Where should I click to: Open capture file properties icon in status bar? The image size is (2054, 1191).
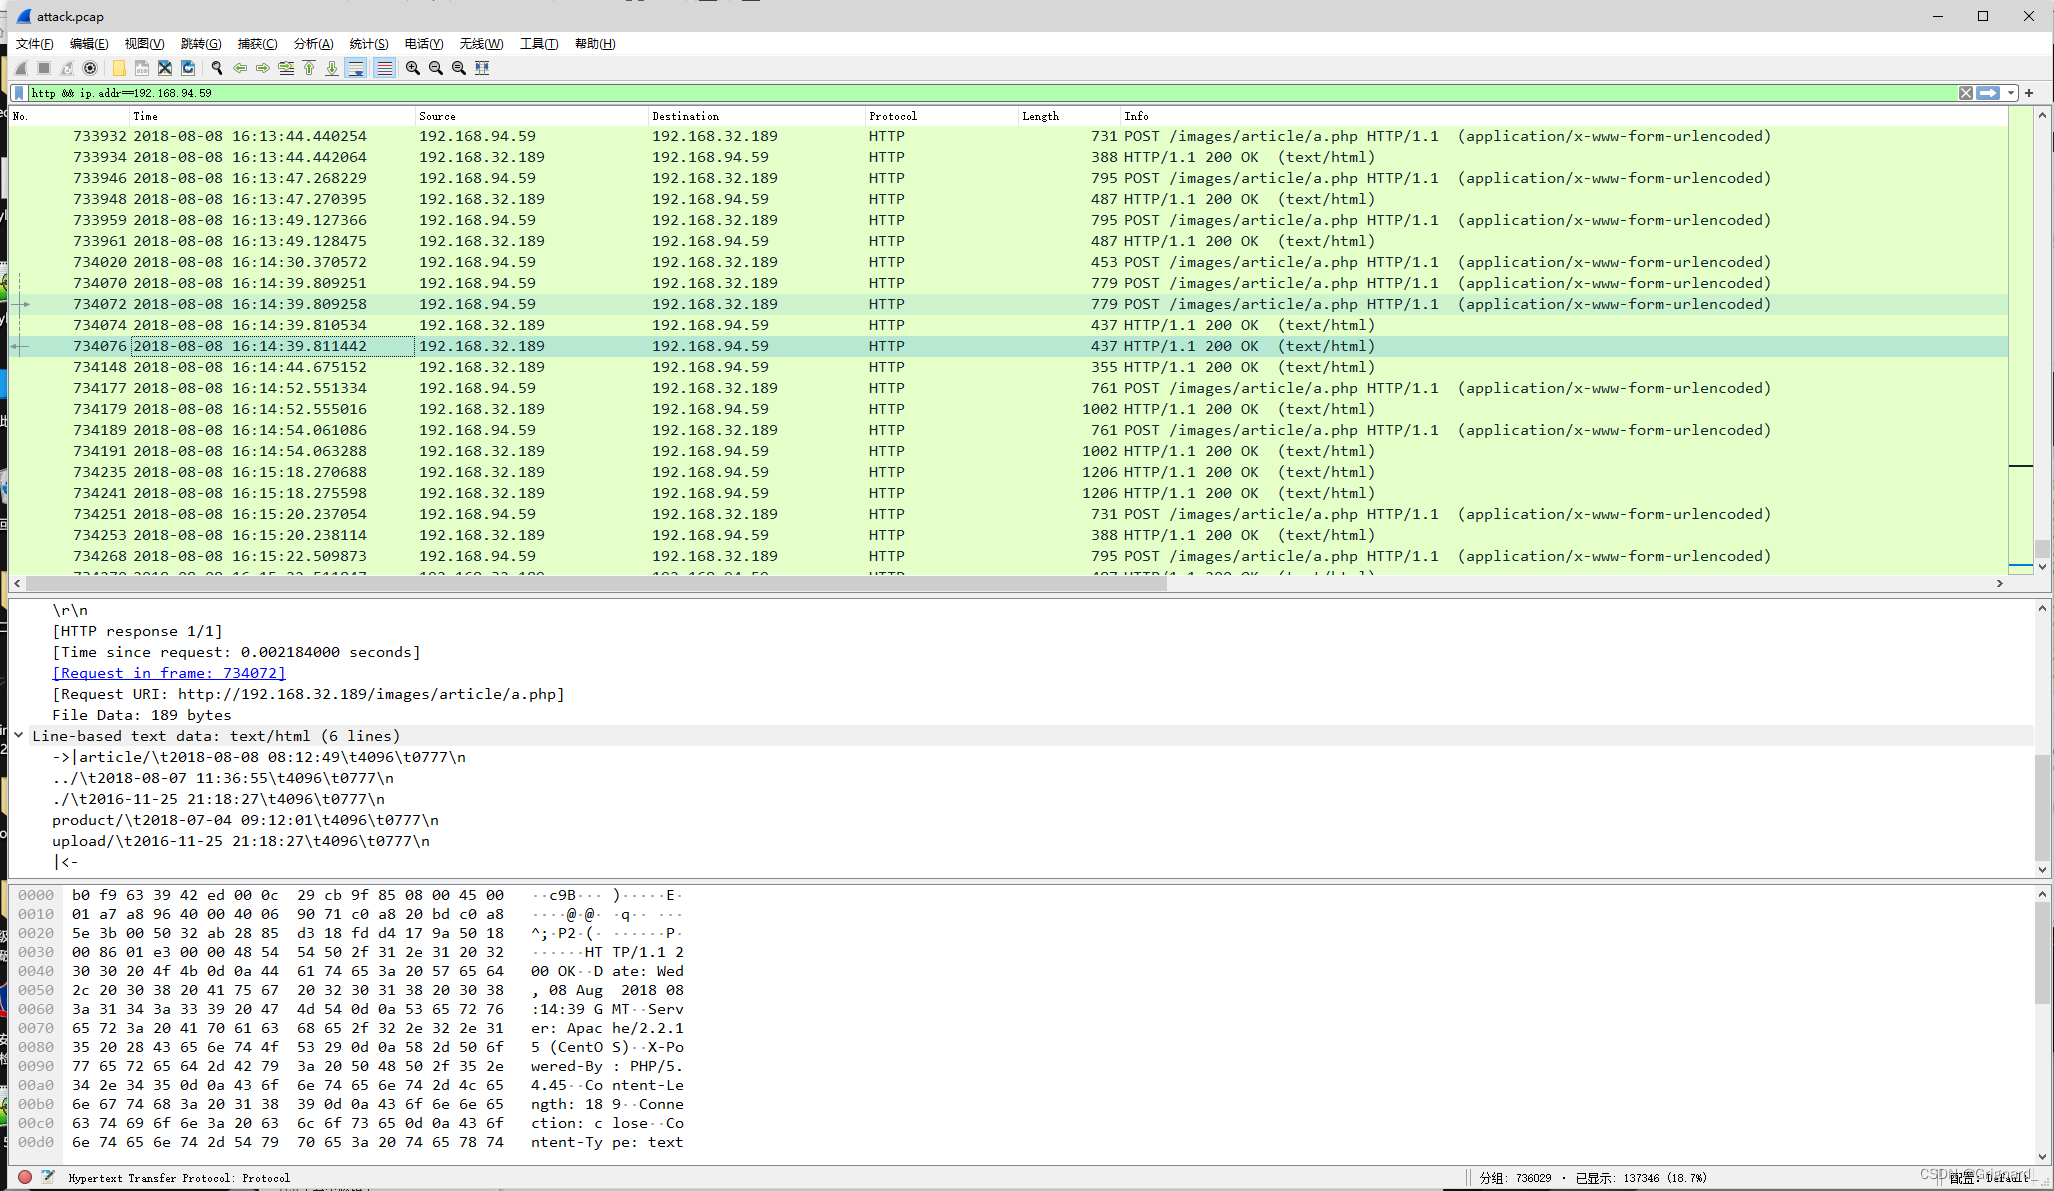click(48, 1177)
